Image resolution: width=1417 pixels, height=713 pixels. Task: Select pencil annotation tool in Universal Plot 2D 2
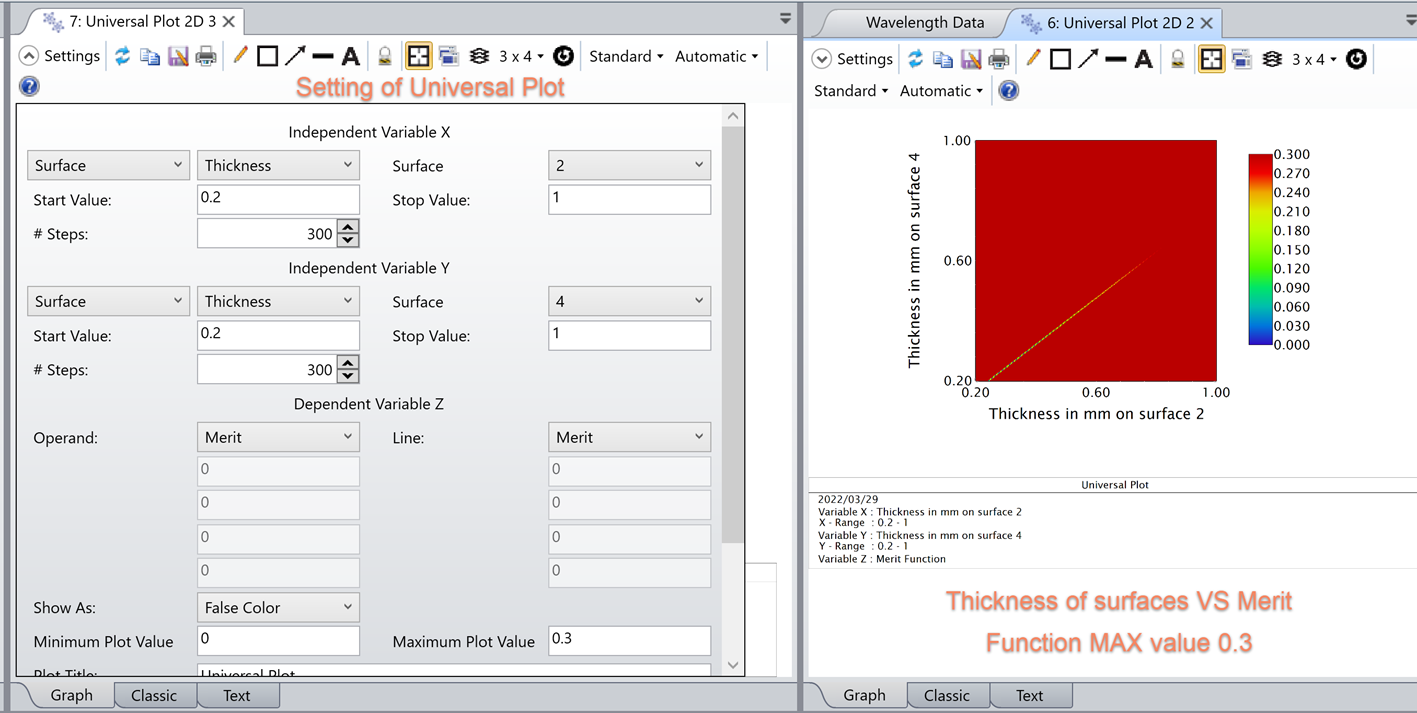click(x=1033, y=59)
